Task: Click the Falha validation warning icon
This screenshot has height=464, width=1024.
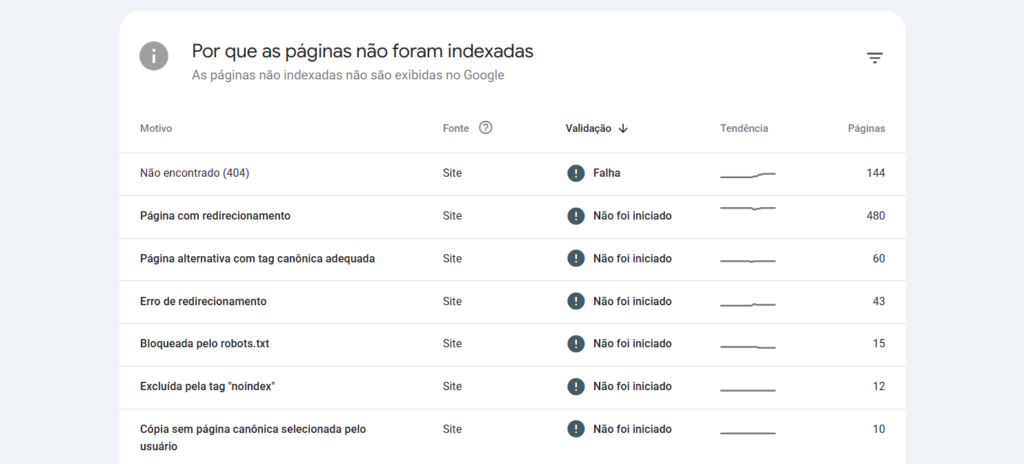Action: point(575,173)
